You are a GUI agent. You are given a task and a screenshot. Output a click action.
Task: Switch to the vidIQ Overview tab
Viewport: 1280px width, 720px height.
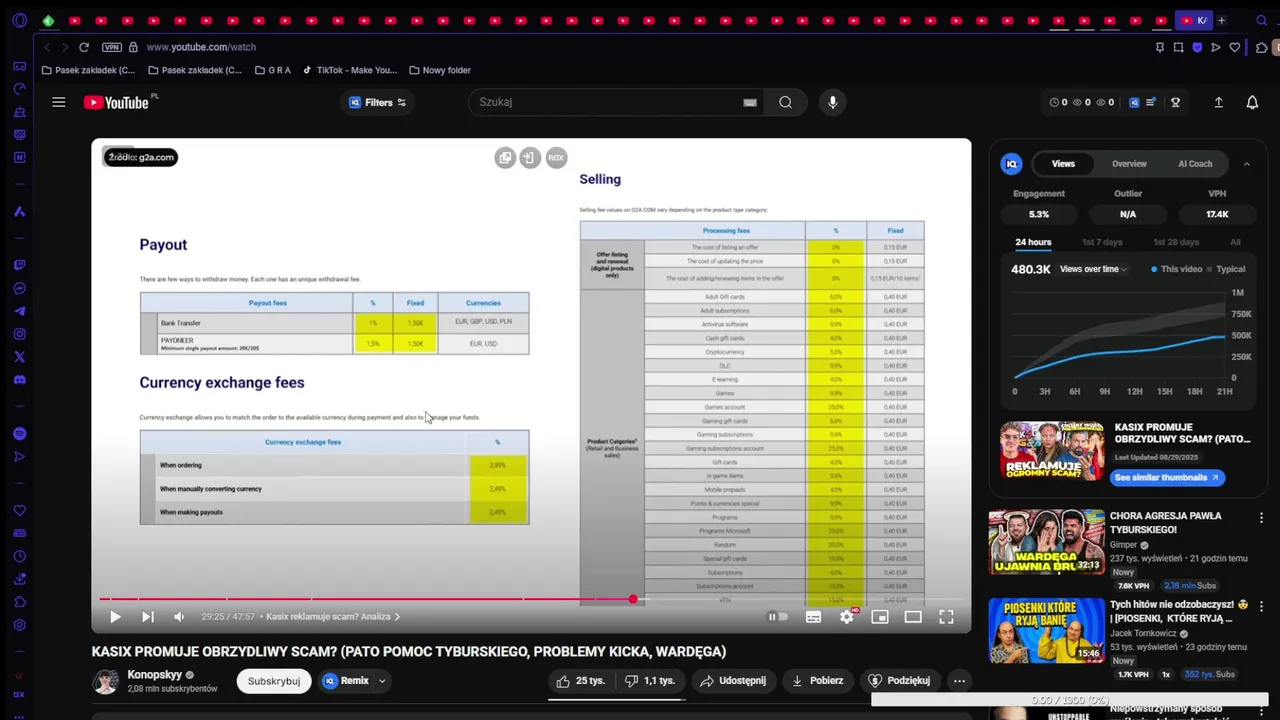pos(1129,164)
